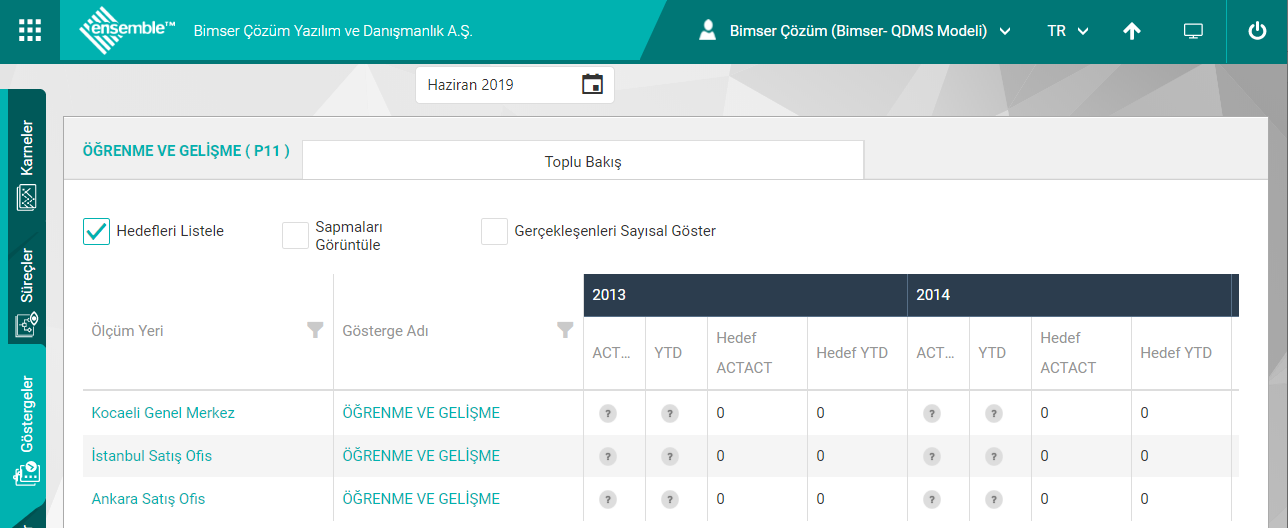Open Kocaeli Genel Merkez link
The height and width of the screenshot is (528, 1288).
coord(163,413)
